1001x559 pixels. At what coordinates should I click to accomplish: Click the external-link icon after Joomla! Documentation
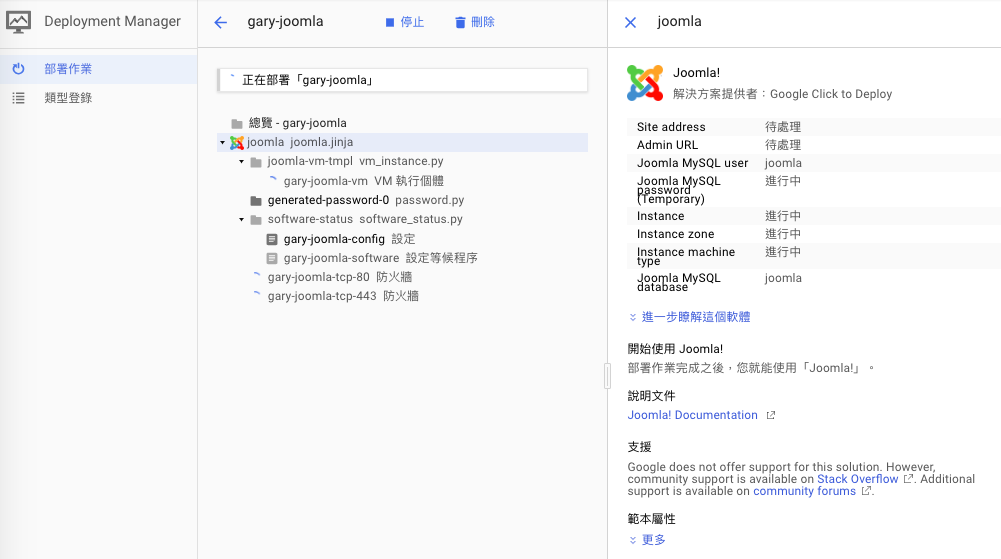point(771,415)
